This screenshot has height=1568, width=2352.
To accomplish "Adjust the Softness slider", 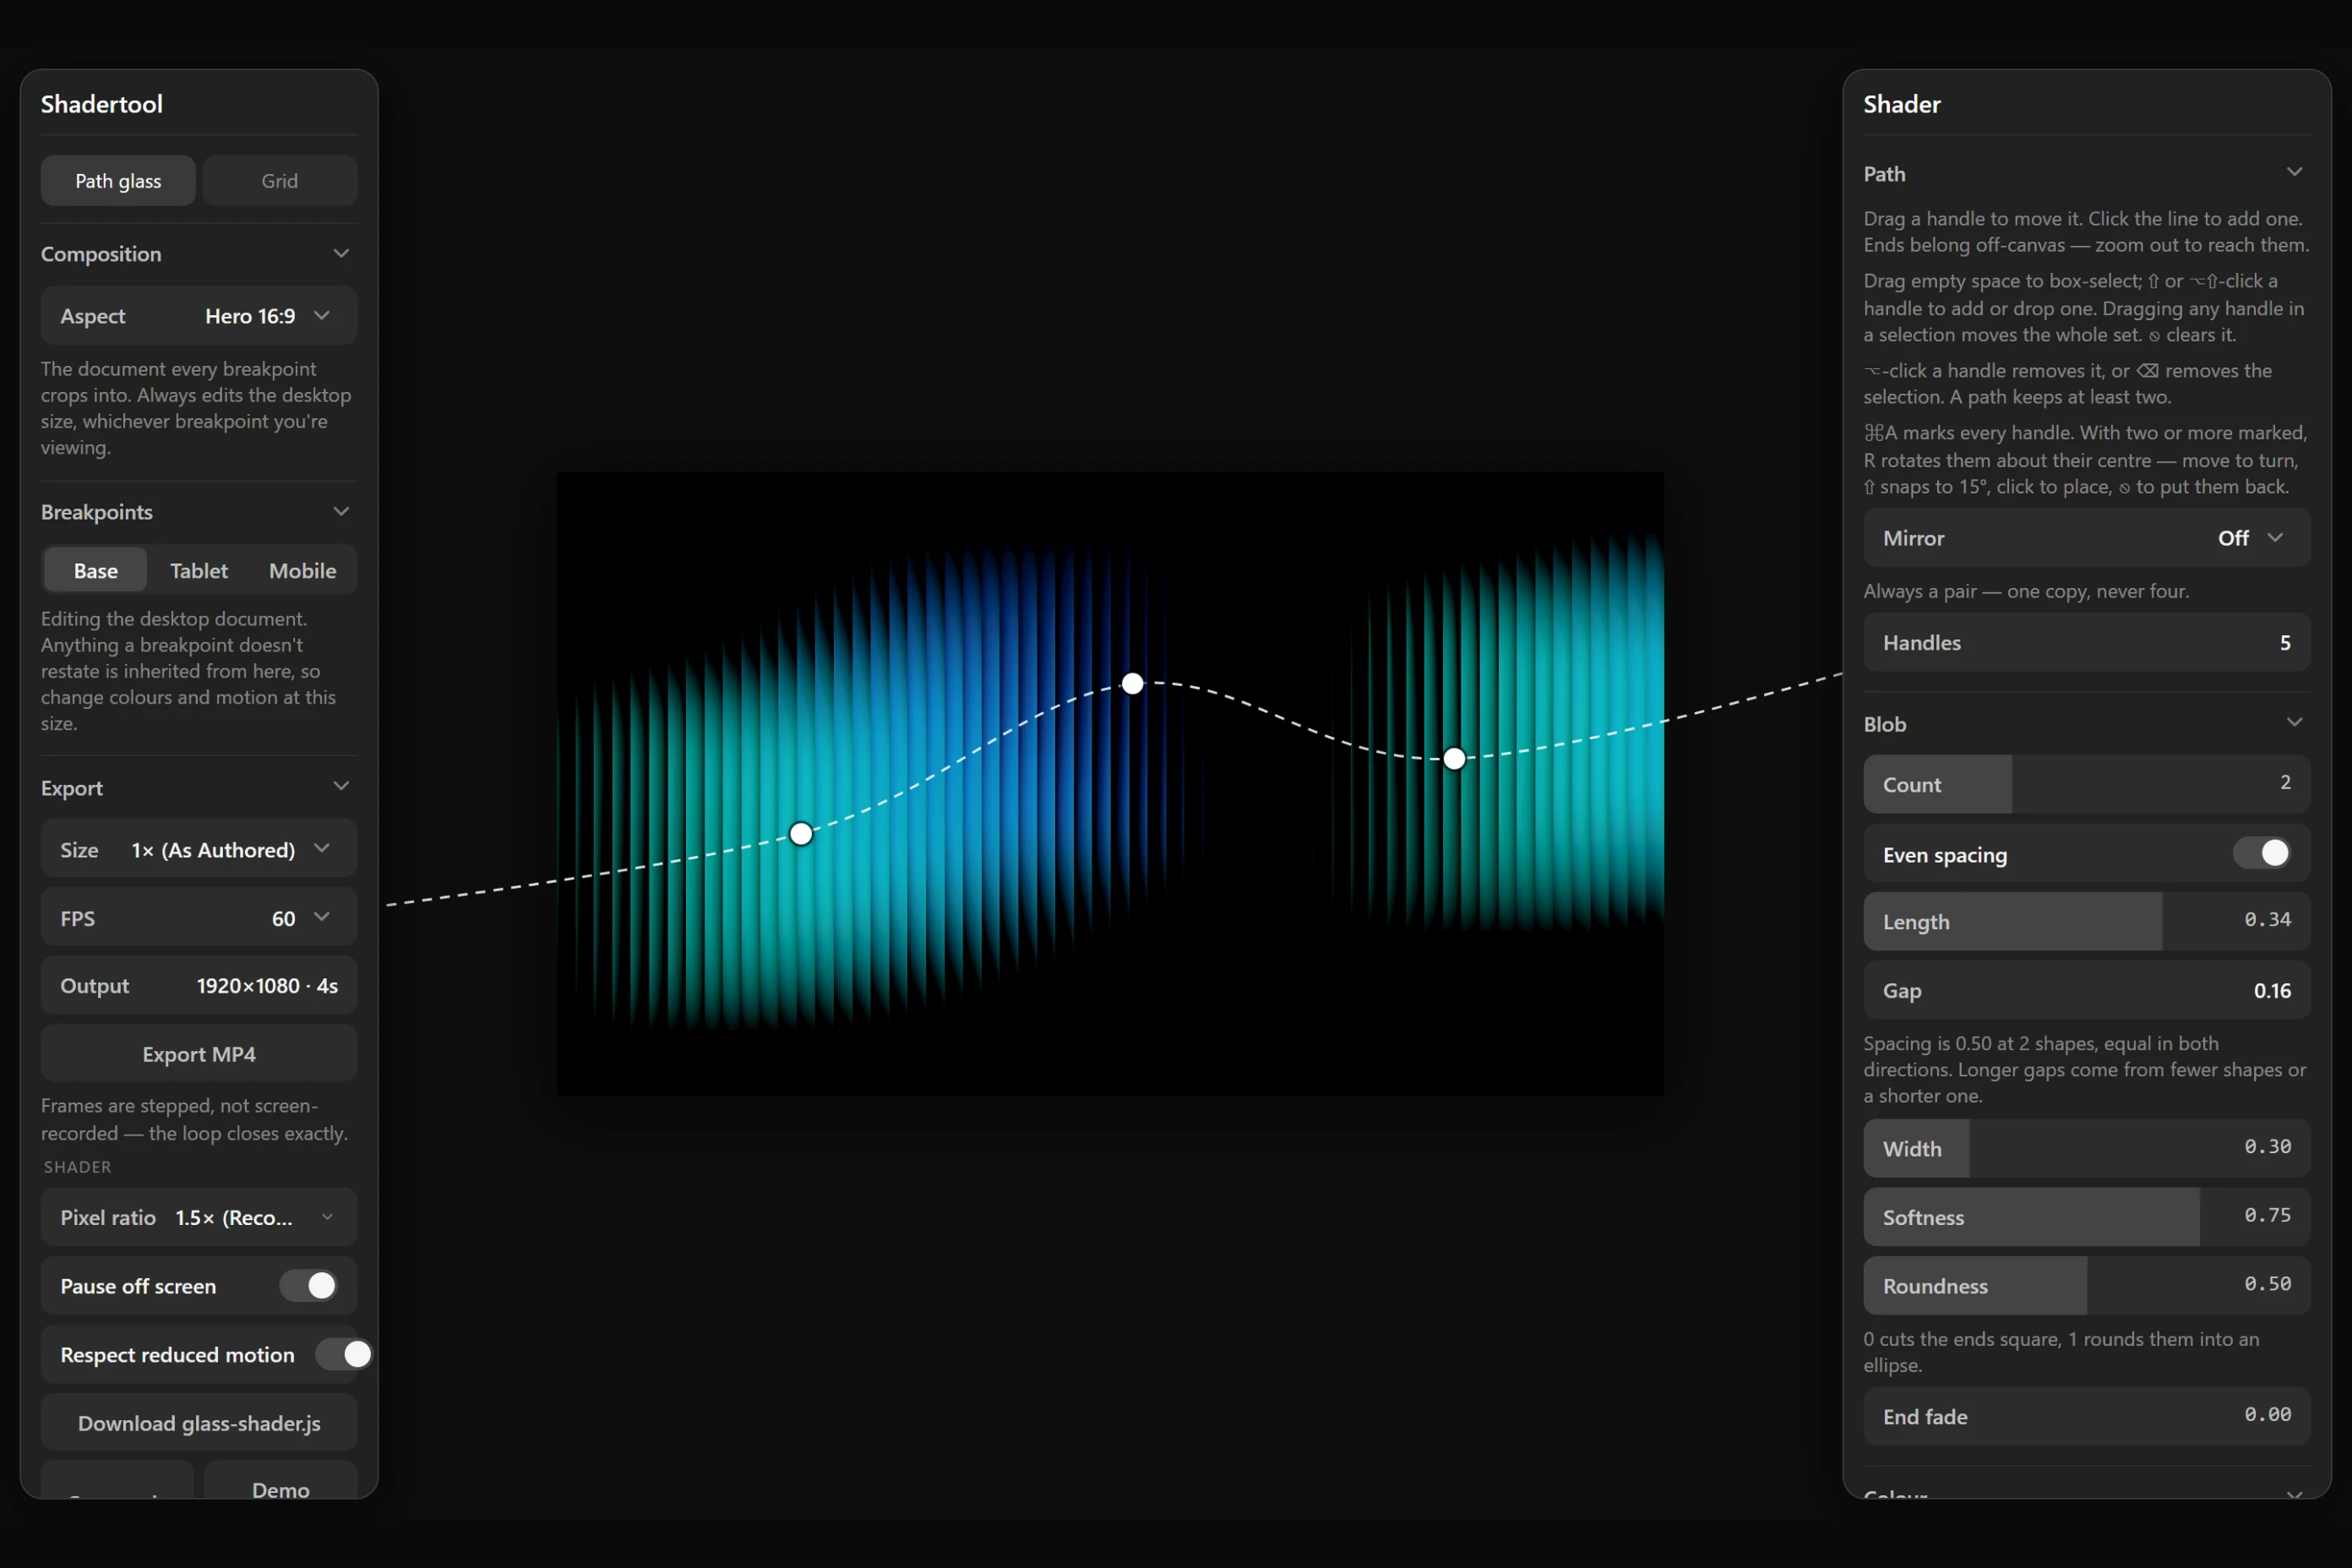I will [x=2087, y=1217].
